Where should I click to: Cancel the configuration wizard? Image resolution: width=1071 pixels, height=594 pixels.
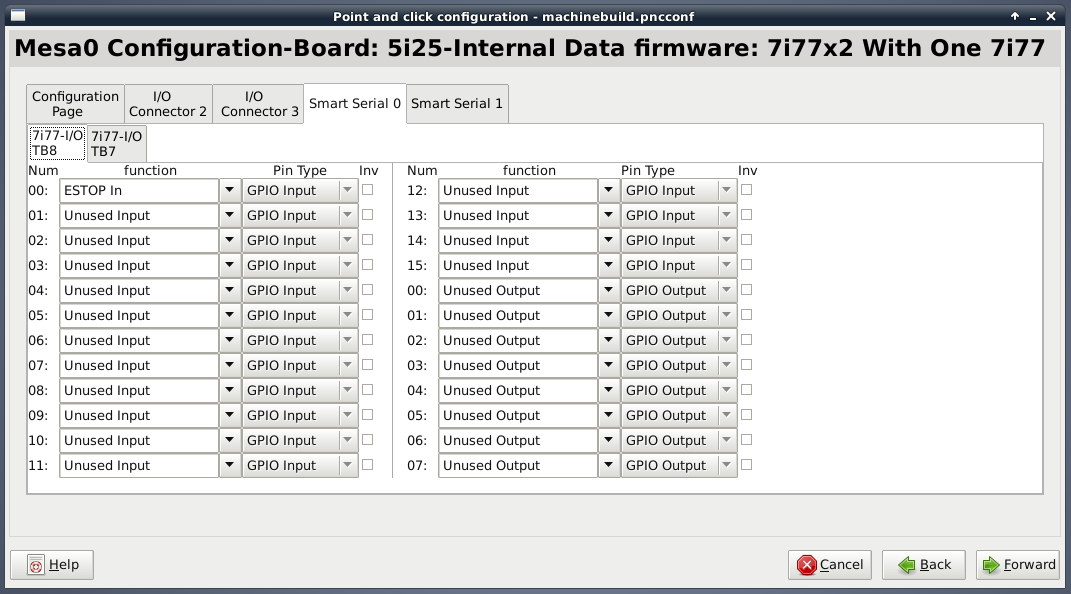click(x=829, y=565)
